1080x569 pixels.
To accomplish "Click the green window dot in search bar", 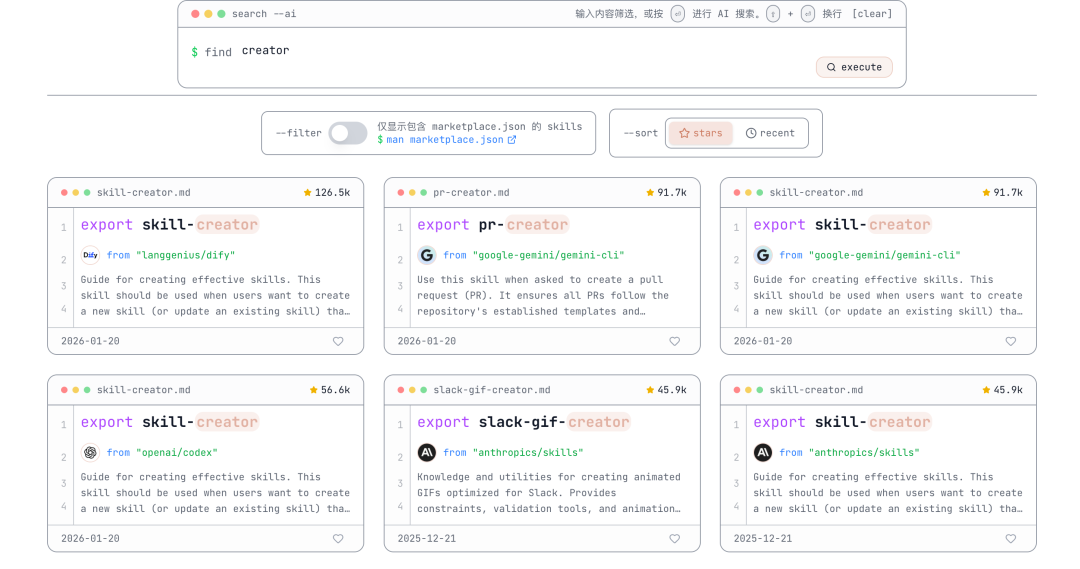I will [221, 14].
